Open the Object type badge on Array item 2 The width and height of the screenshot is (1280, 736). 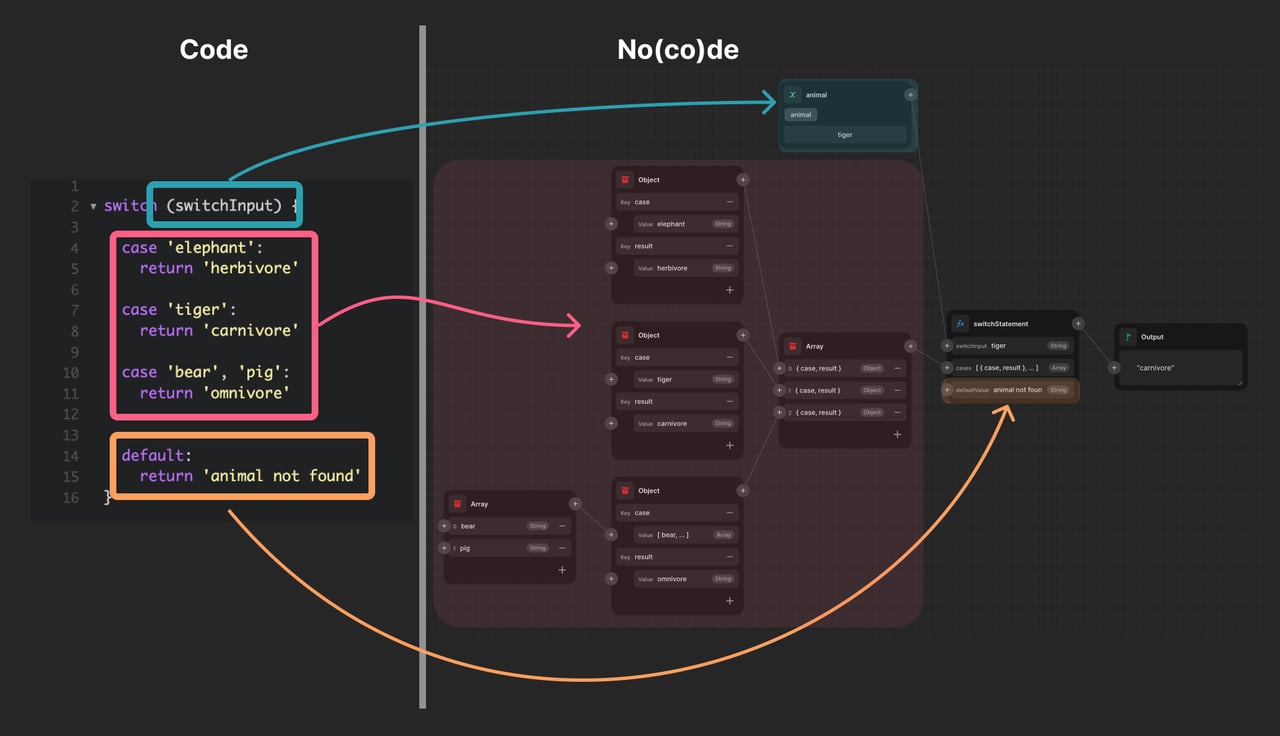pos(872,412)
